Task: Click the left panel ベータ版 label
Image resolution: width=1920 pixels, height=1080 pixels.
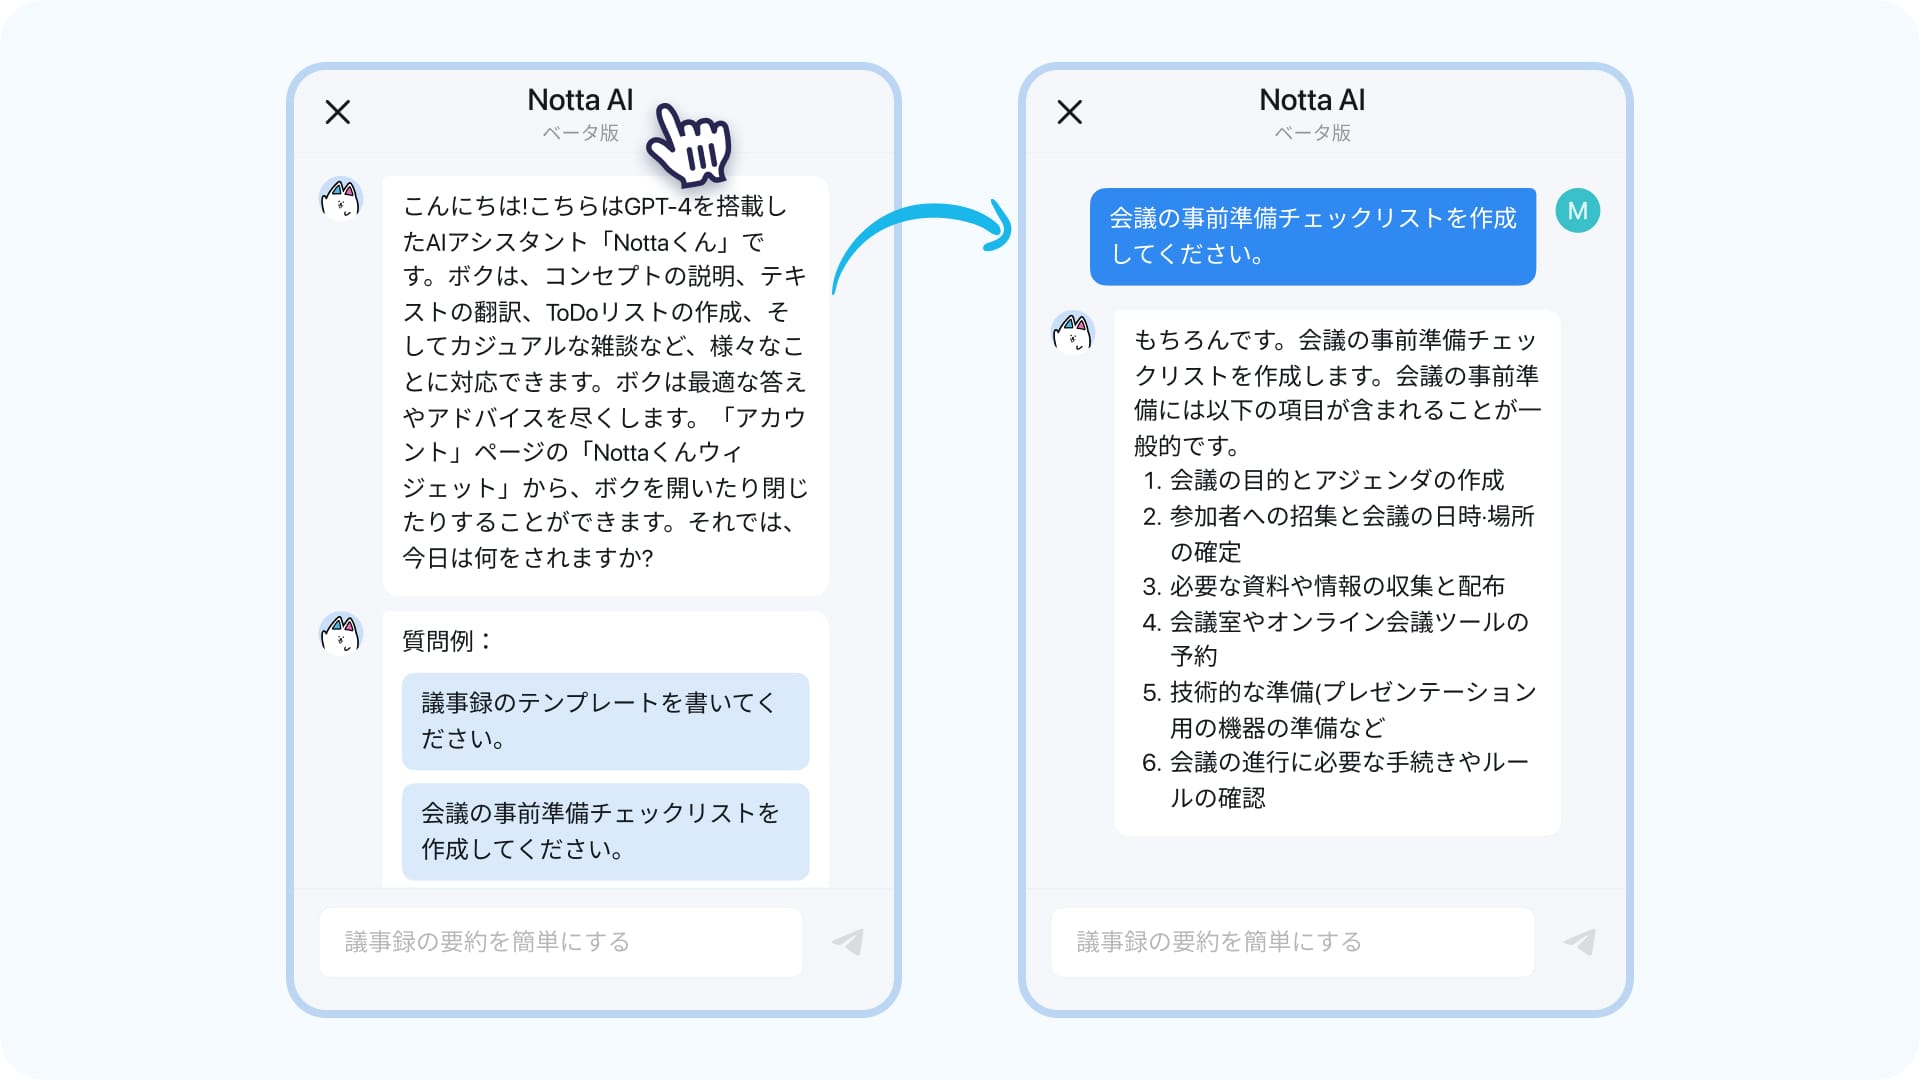Action: [581, 133]
